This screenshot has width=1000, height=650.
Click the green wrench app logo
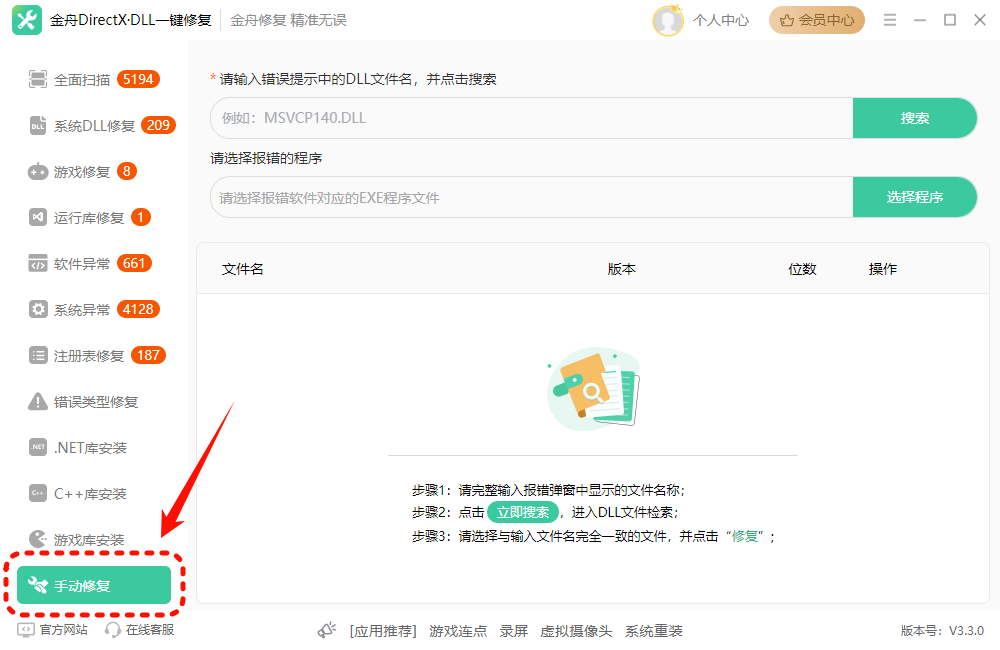27,20
